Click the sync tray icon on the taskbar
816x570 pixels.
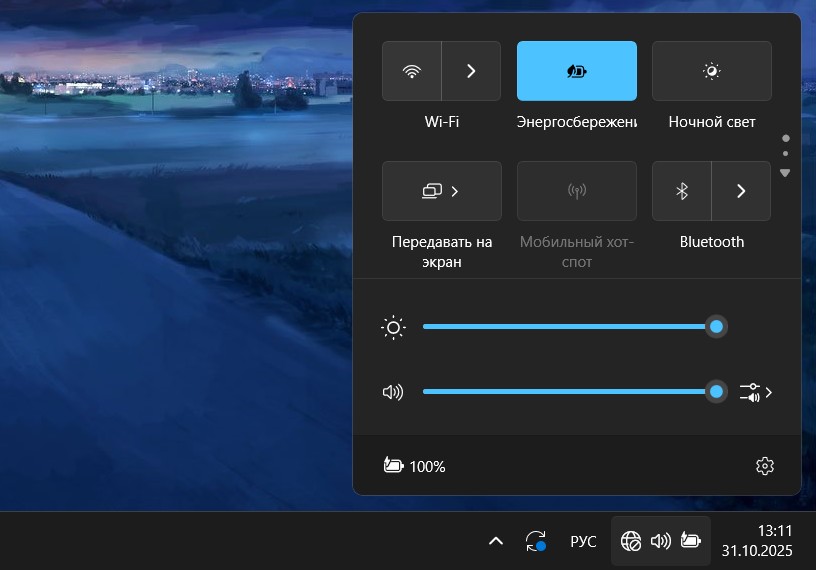coord(536,541)
